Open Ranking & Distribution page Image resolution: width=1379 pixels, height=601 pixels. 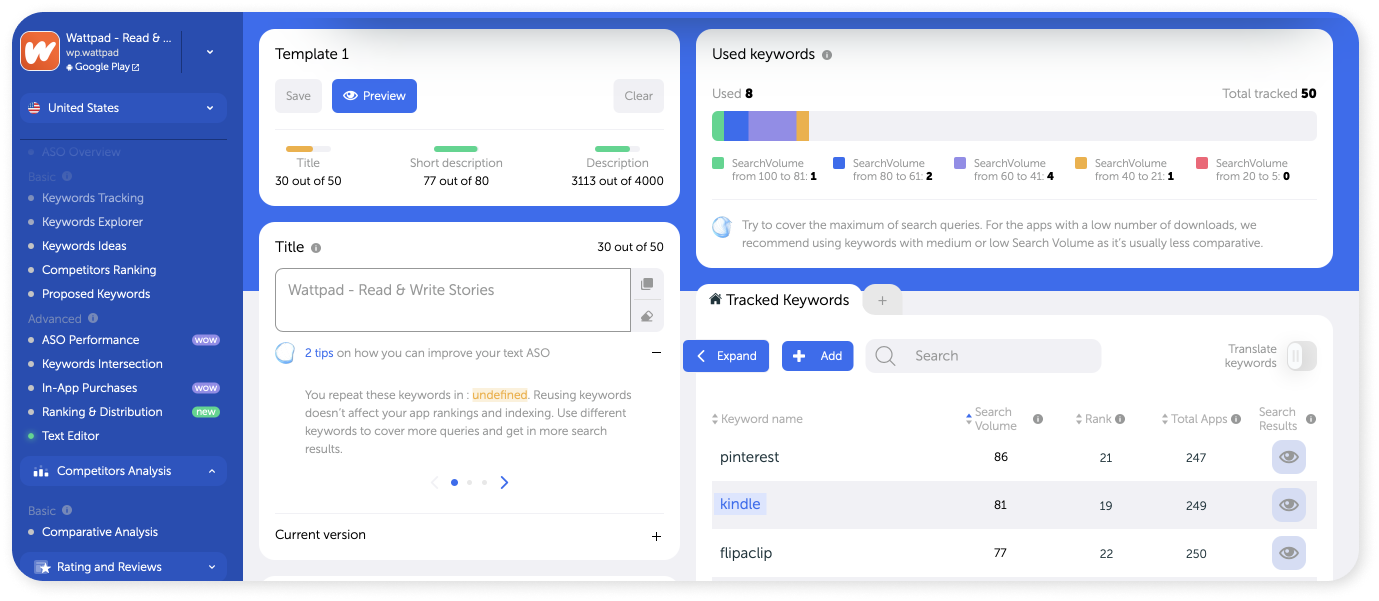coord(102,412)
